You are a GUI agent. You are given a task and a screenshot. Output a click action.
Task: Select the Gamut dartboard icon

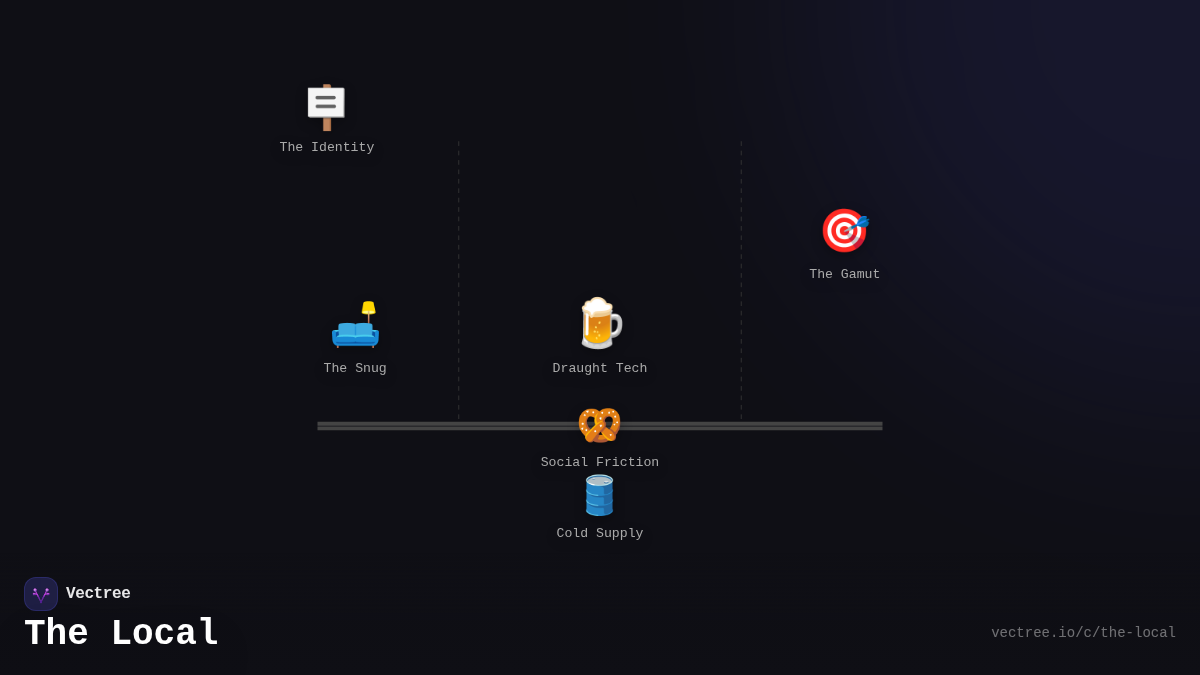point(844,231)
